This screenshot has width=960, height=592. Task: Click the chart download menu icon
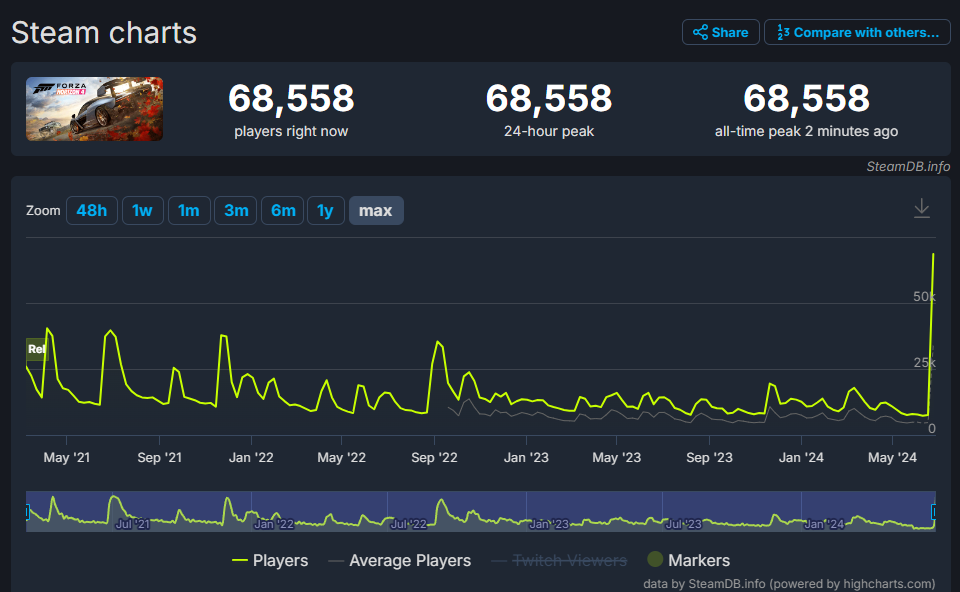point(921,208)
